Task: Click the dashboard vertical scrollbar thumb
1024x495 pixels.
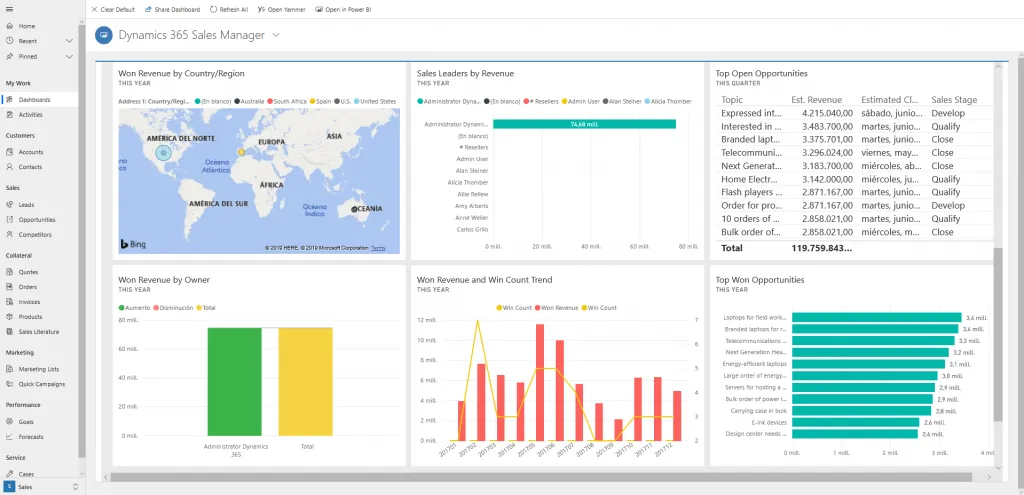Action: [x=997, y=334]
